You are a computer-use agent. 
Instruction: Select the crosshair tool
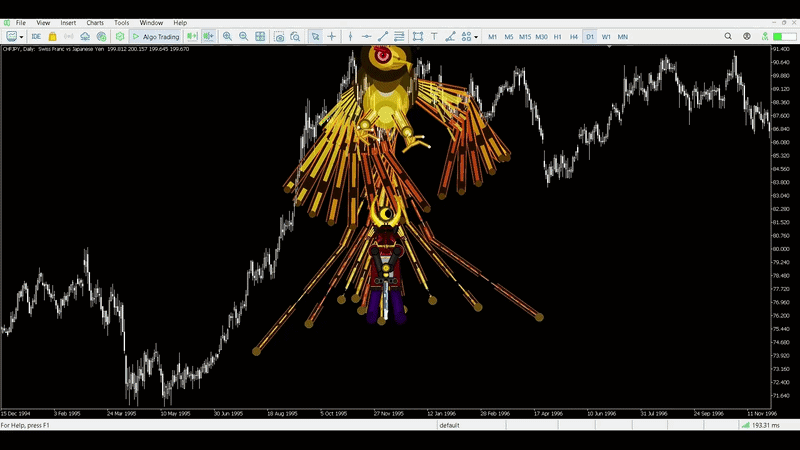[332, 37]
